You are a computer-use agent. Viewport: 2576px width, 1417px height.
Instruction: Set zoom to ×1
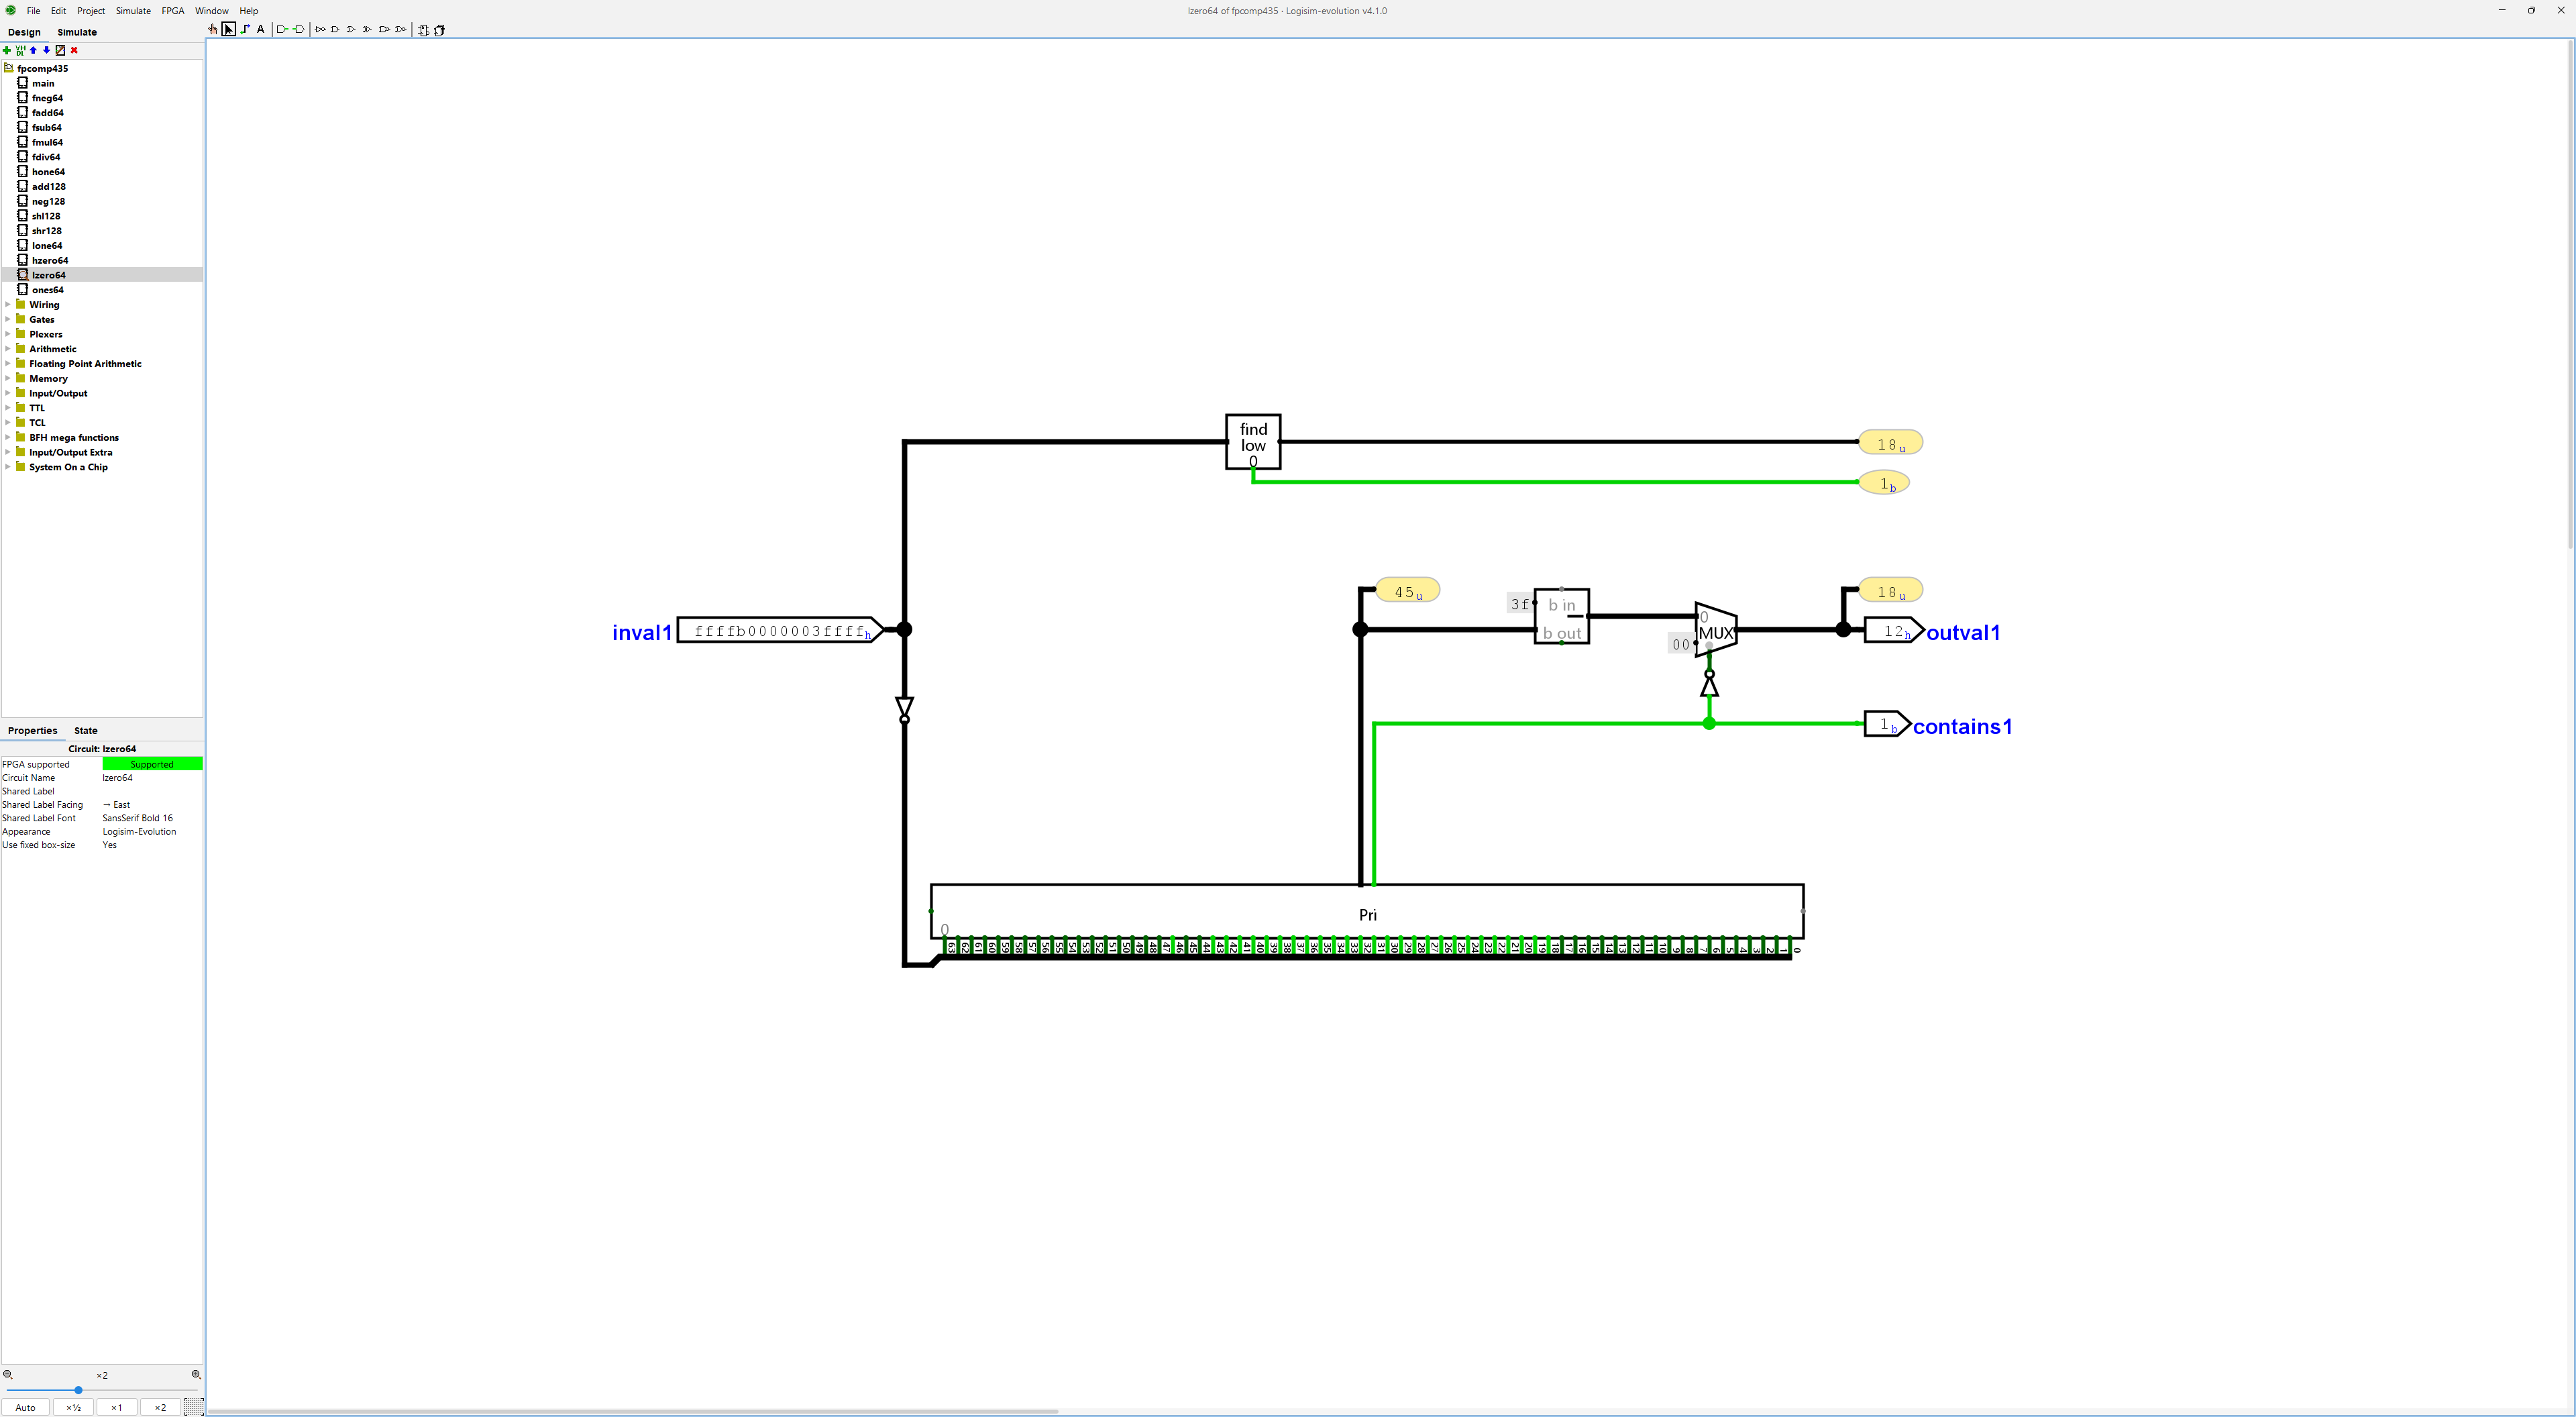pyautogui.click(x=116, y=1407)
